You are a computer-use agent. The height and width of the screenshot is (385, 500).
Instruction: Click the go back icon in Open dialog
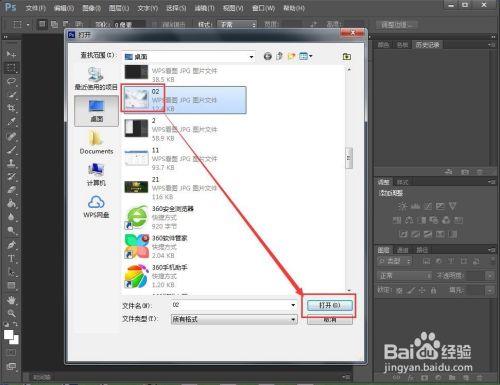tap(268, 56)
